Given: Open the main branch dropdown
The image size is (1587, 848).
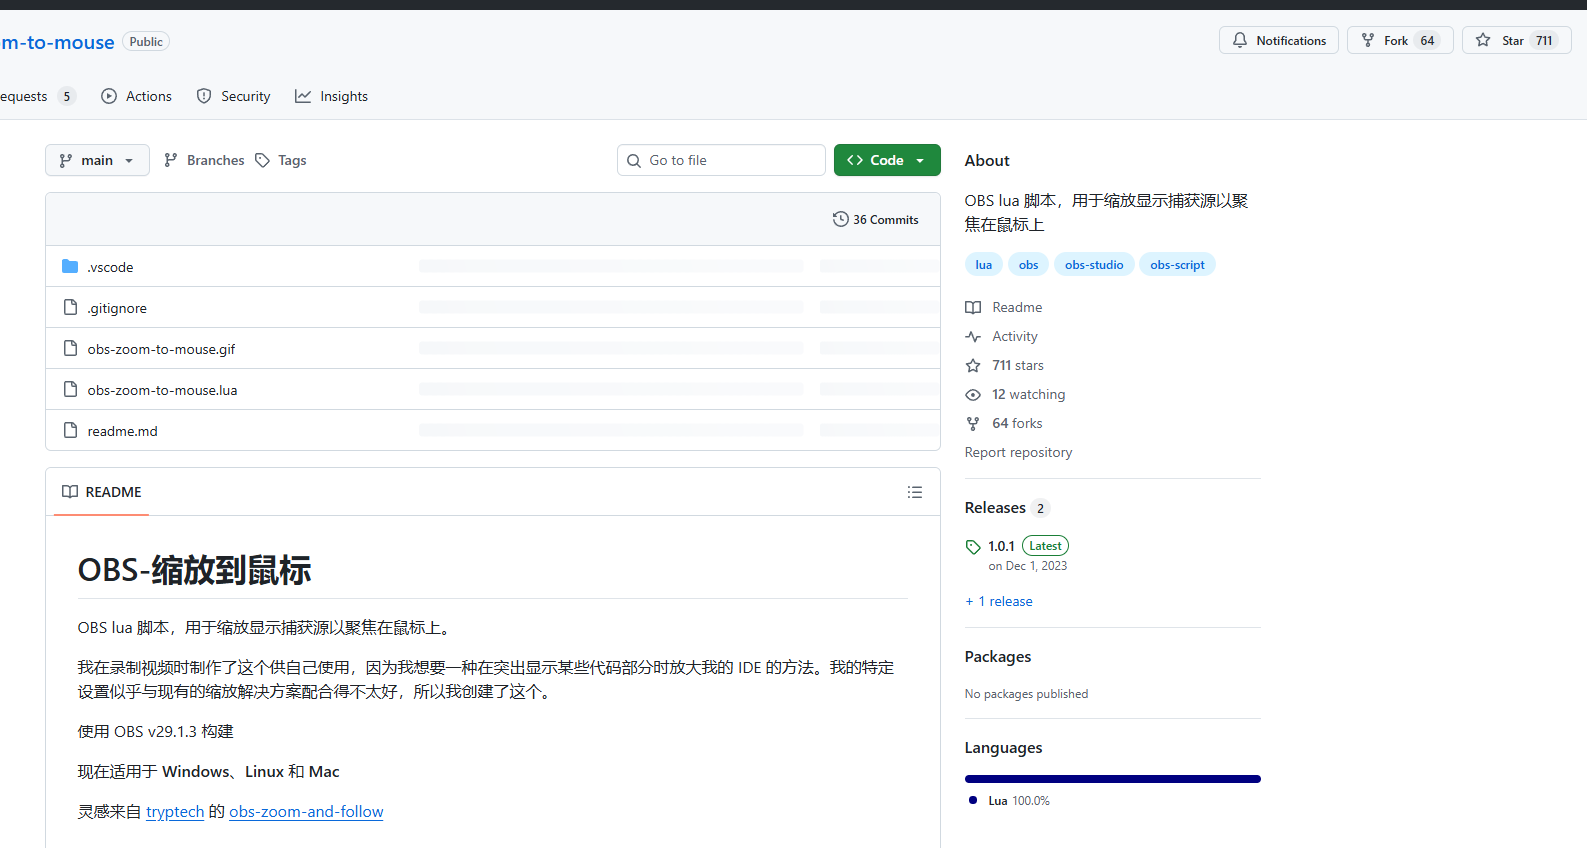Looking at the screenshot, I should coord(97,160).
